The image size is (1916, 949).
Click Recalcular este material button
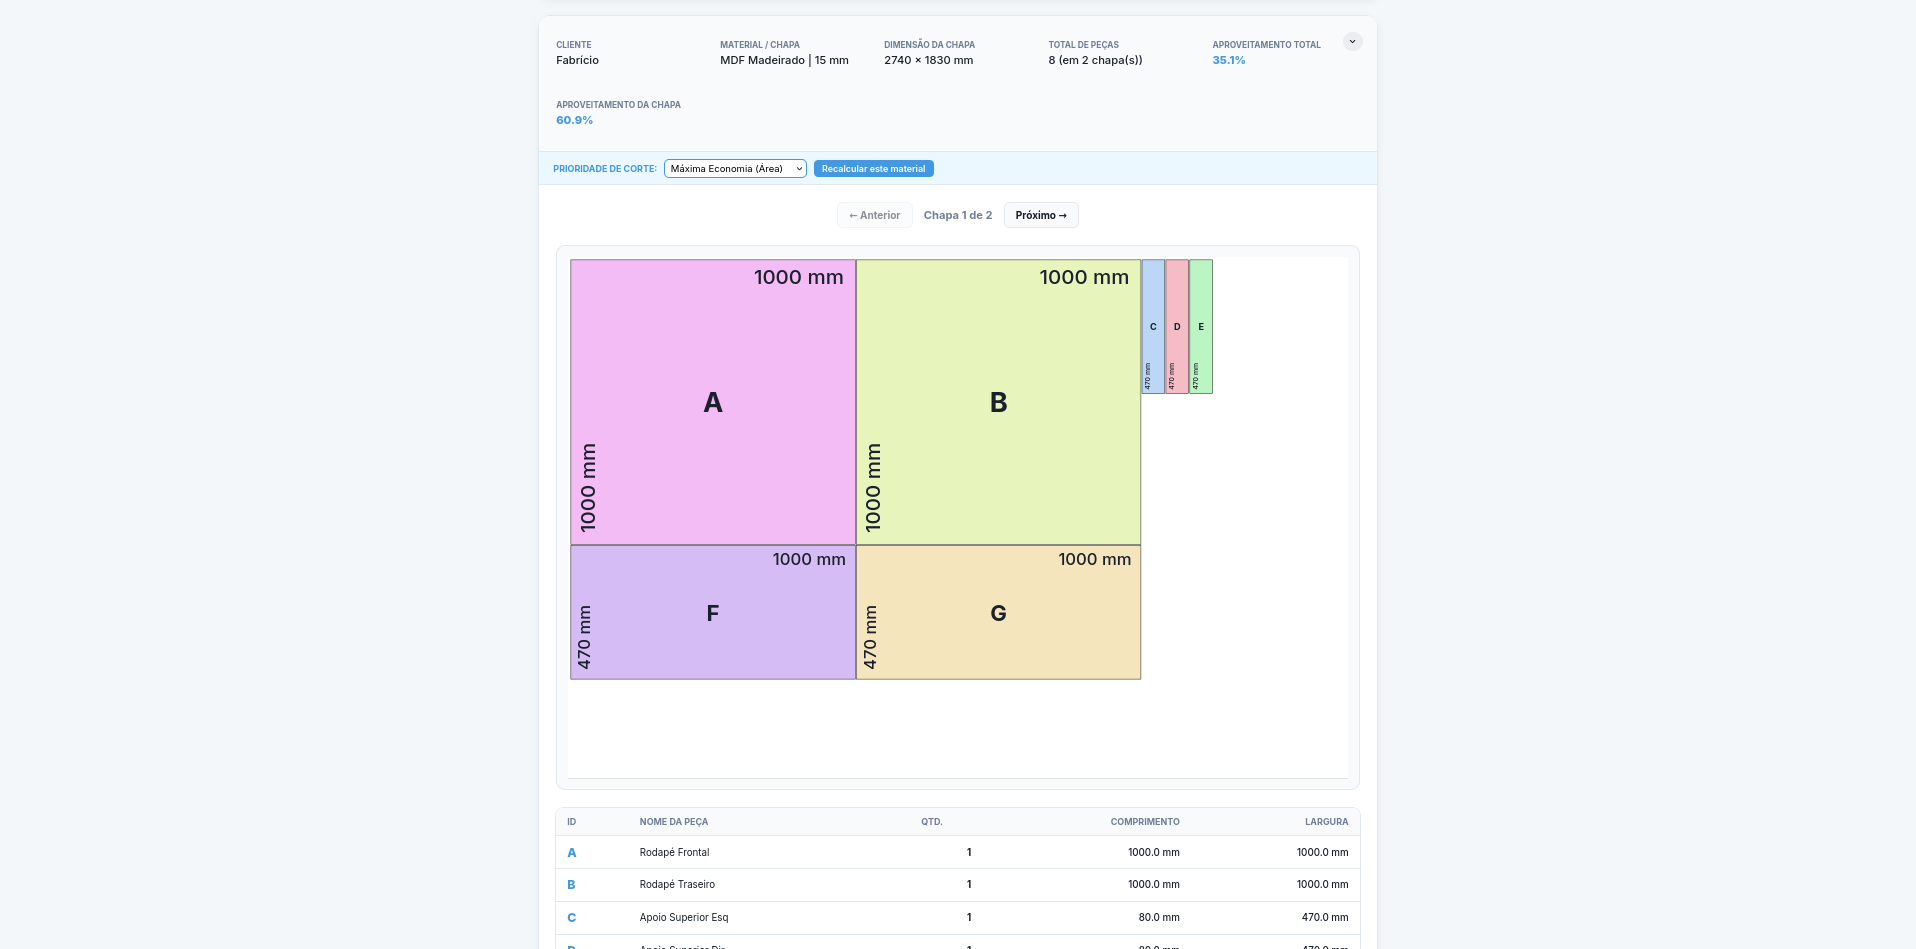point(873,169)
